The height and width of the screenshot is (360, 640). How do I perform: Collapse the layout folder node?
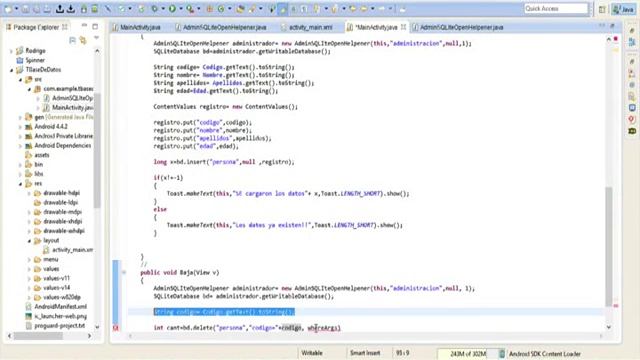[x=29, y=241]
